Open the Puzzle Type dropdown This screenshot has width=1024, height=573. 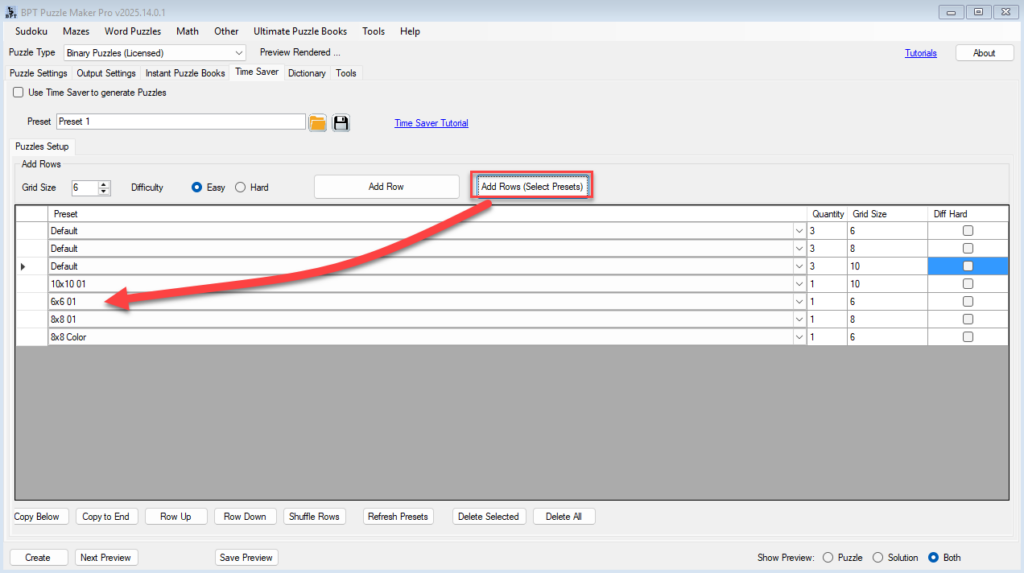238,53
